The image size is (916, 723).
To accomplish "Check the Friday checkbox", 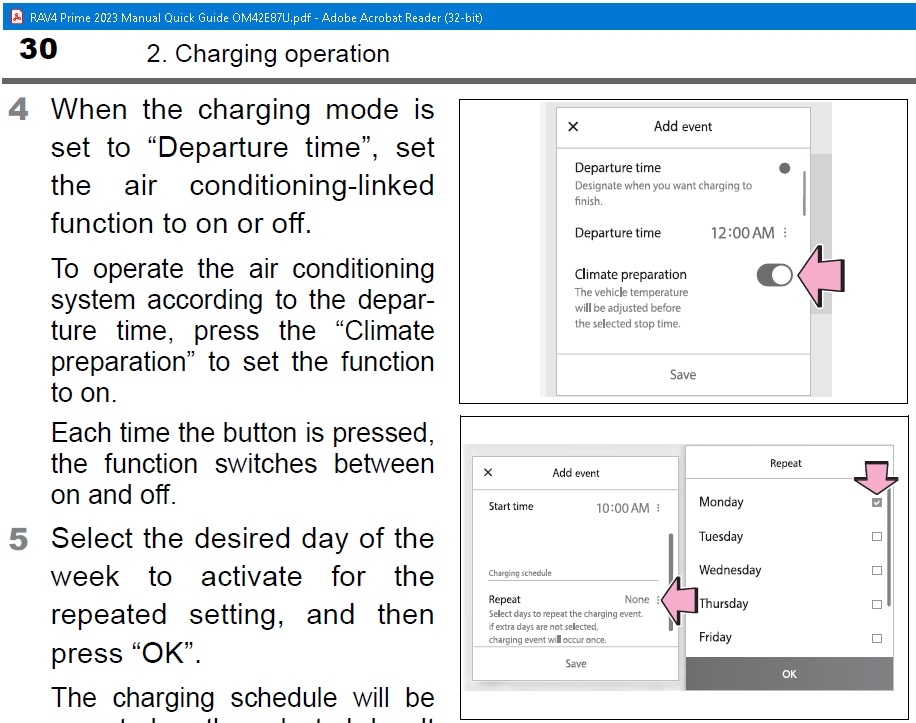I will pos(877,638).
